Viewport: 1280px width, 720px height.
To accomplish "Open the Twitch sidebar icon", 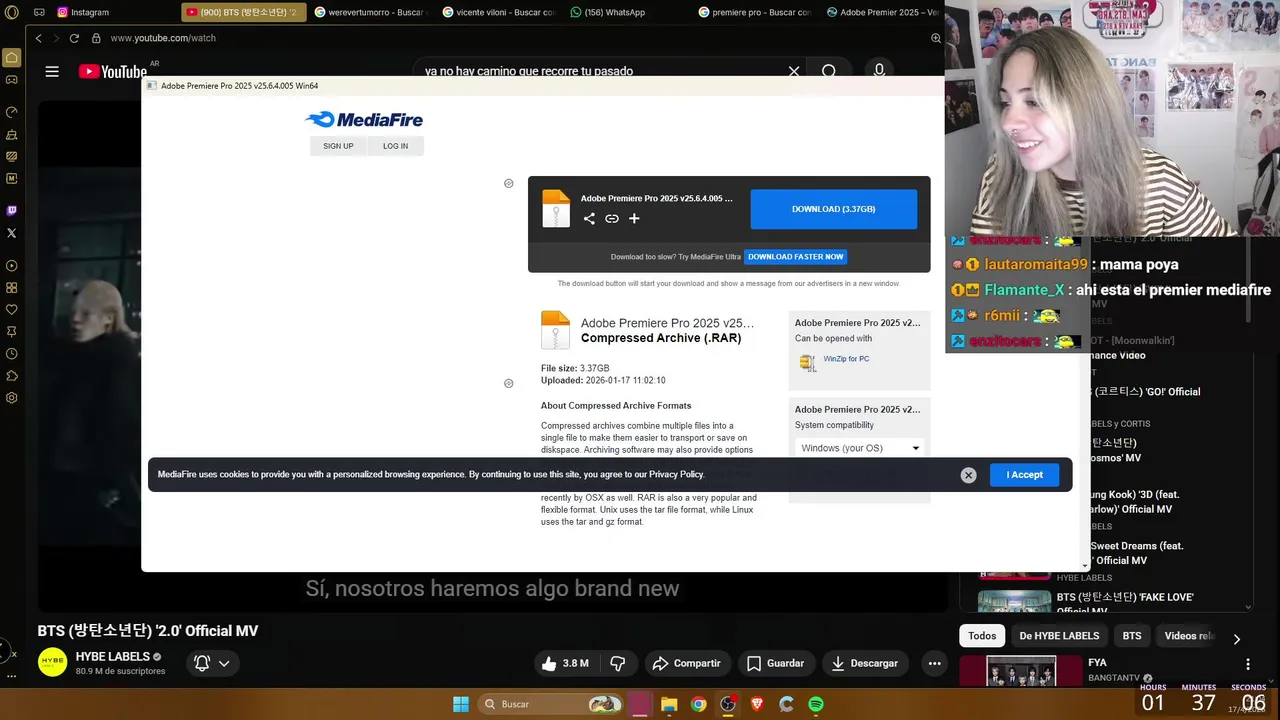I will (12, 211).
